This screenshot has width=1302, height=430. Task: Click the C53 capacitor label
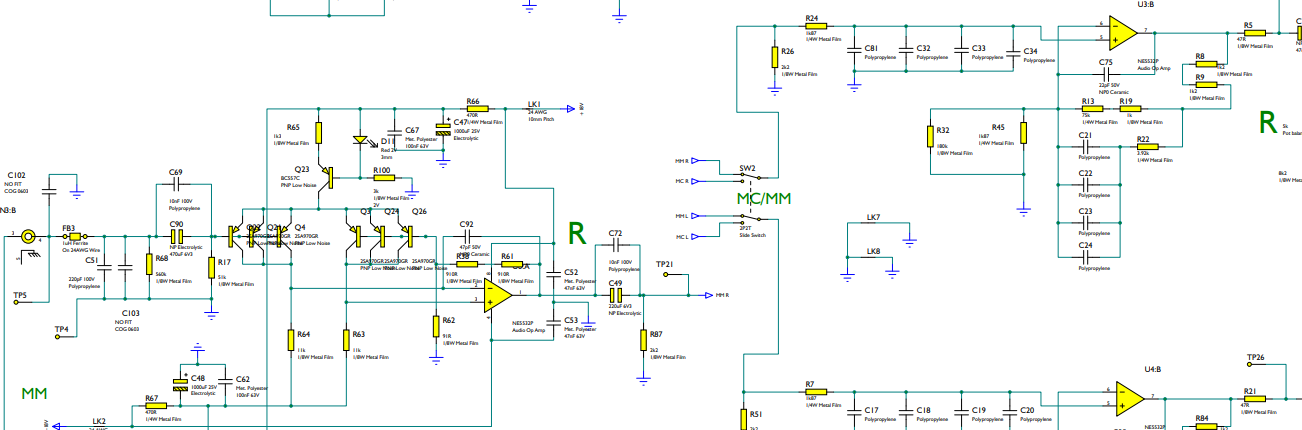pyautogui.click(x=571, y=320)
